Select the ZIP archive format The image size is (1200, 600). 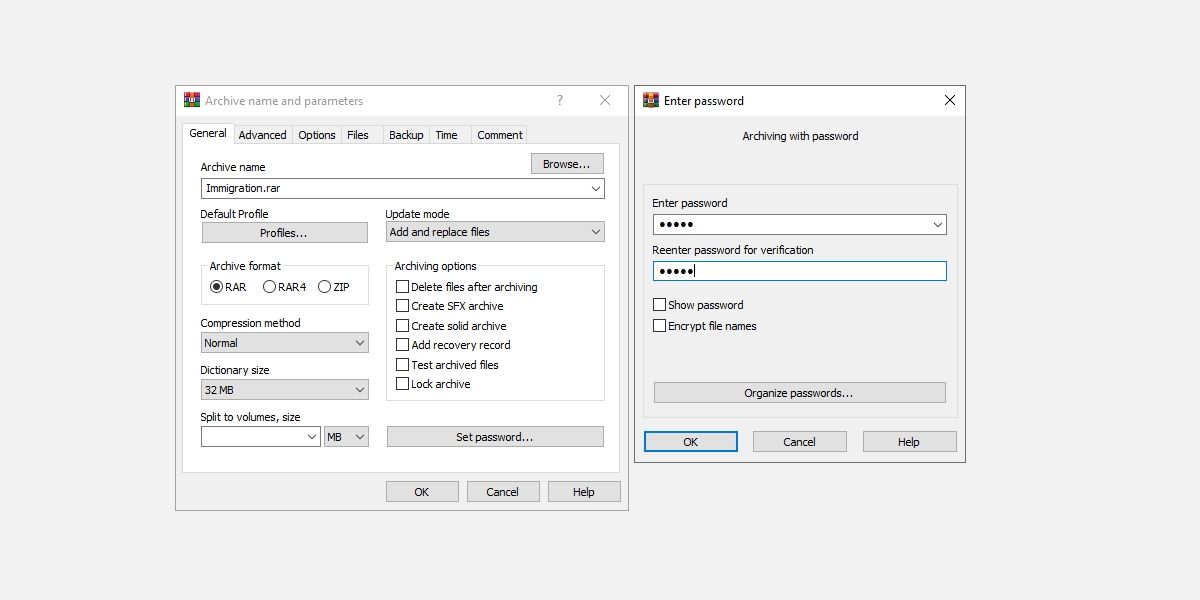click(x=324, y=286)
